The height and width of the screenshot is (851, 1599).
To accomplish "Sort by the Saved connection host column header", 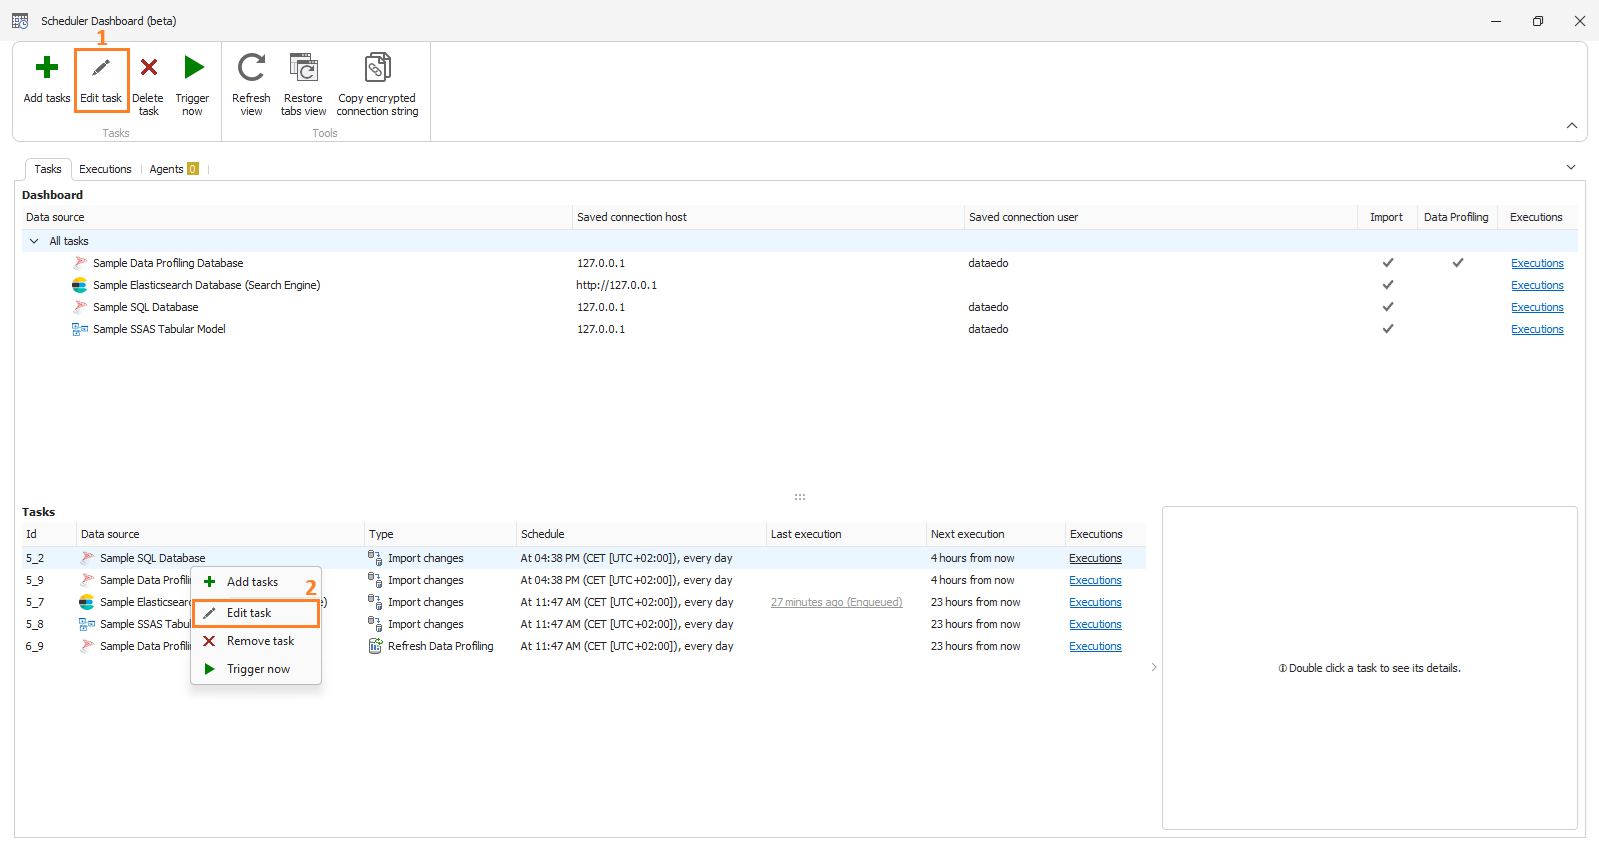I will pyautogui.click(x=768, y=217).
